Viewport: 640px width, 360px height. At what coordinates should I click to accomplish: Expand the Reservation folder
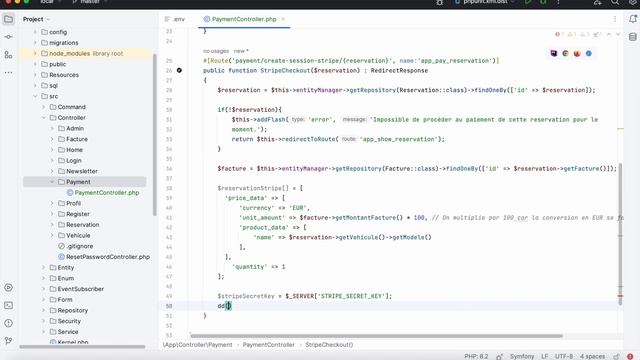click(52, 224)
